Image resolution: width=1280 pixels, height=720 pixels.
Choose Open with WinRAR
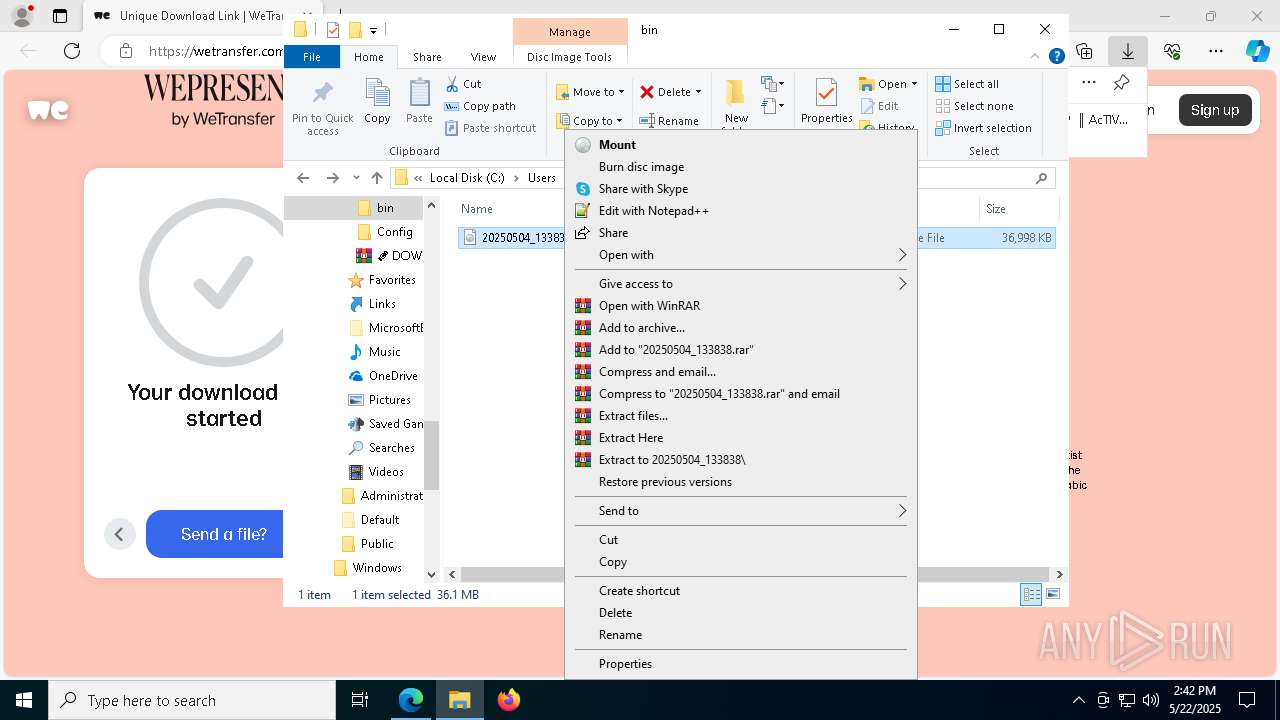tap(741, 306)
